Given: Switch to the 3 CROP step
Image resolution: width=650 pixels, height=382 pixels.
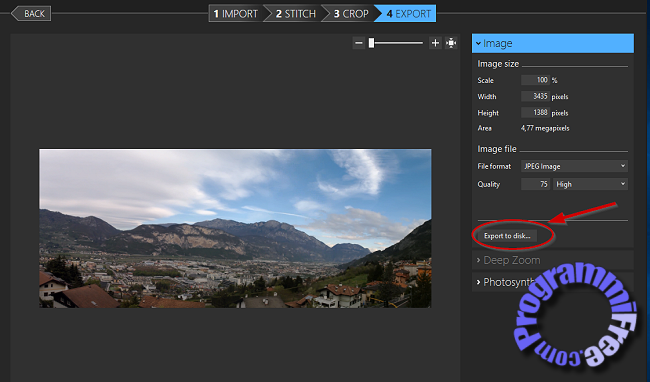Looking at the screenshot, I should click(351, 14).
